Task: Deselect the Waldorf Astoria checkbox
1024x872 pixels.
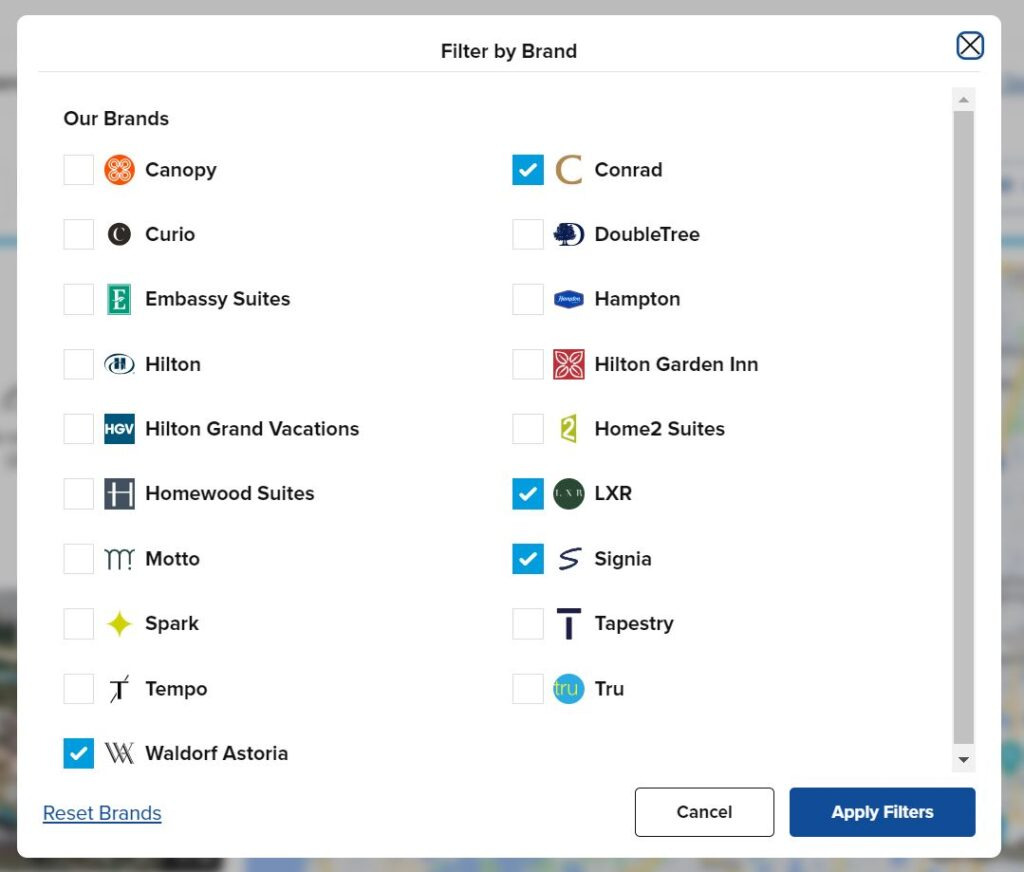Action: [x=78, y=753]
